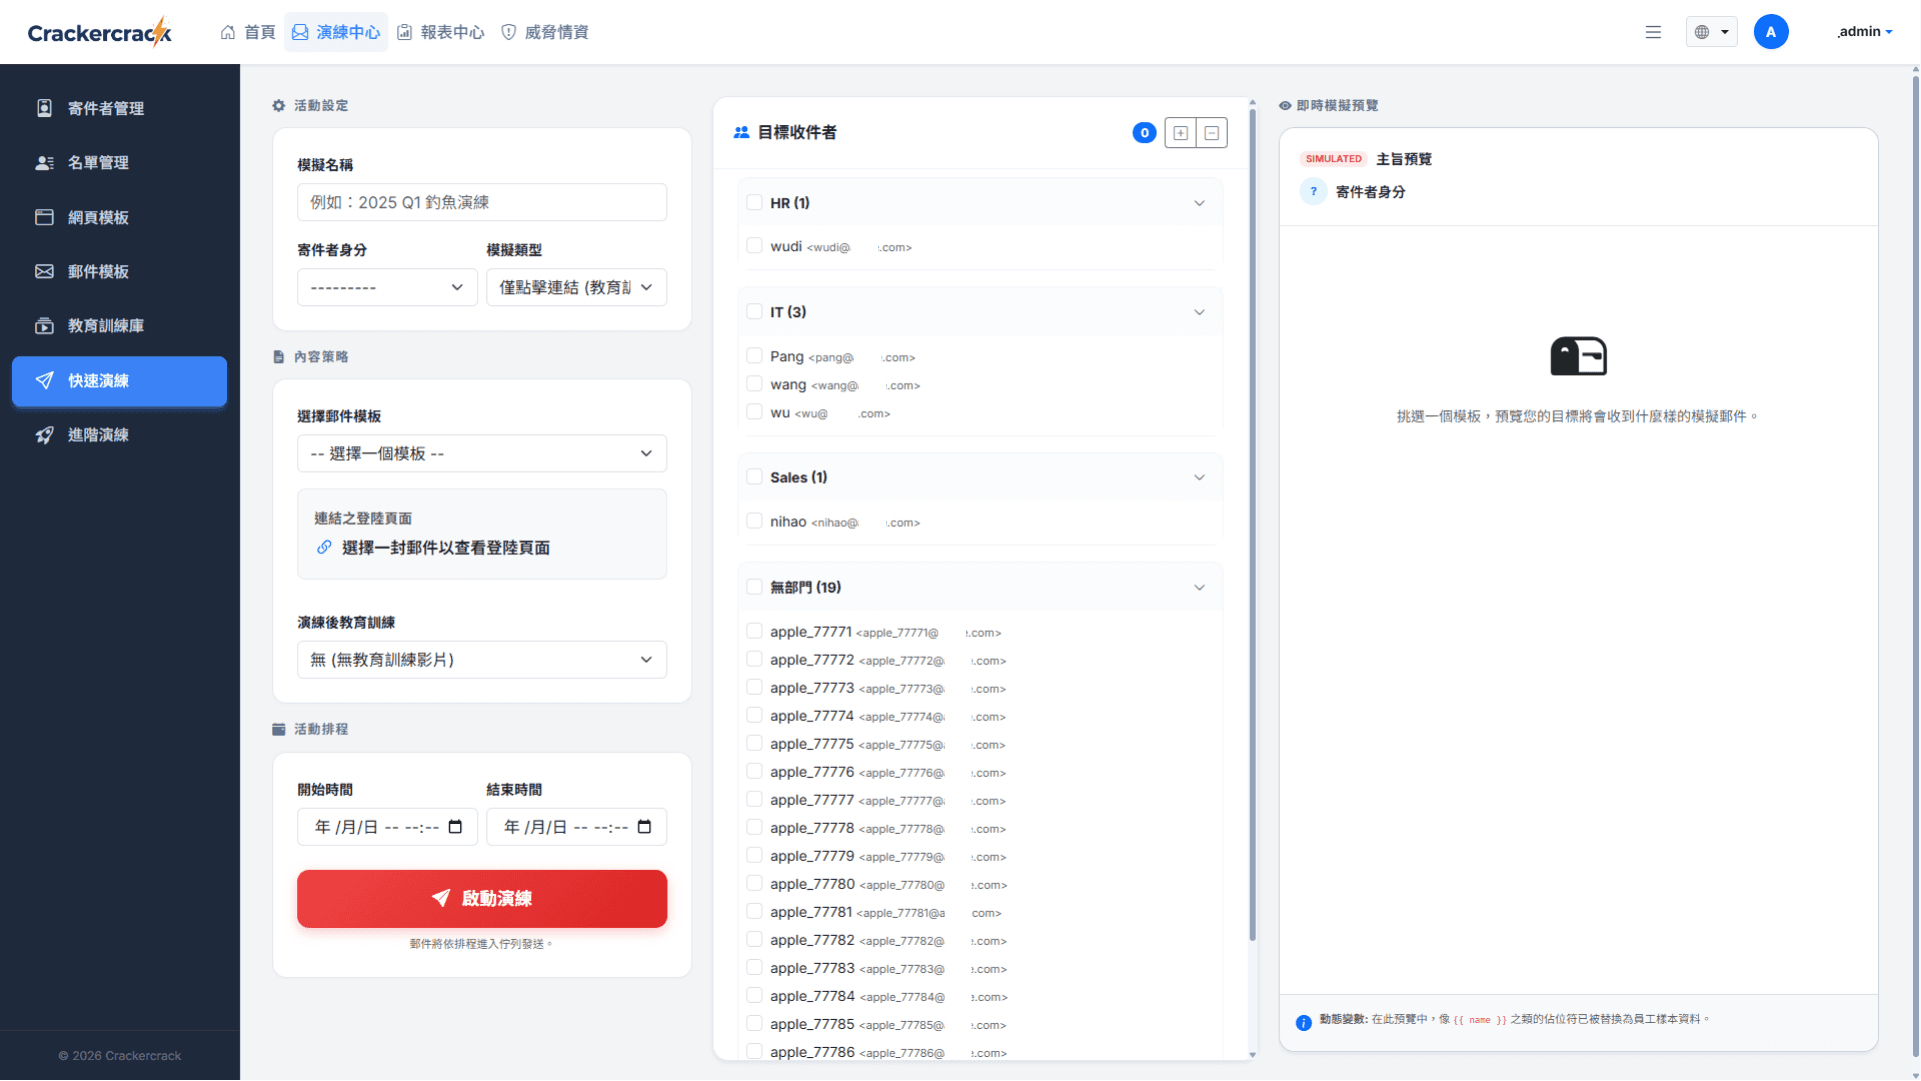
Task: Click the 啟動演練 launch button
Action: pos(482,898)
